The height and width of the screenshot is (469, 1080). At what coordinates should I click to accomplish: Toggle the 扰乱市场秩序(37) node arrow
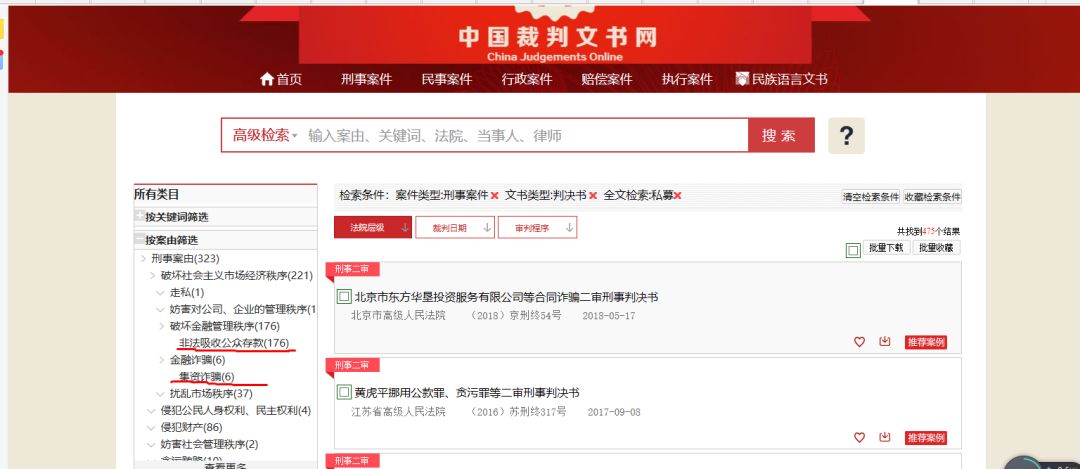pos(162,394)
